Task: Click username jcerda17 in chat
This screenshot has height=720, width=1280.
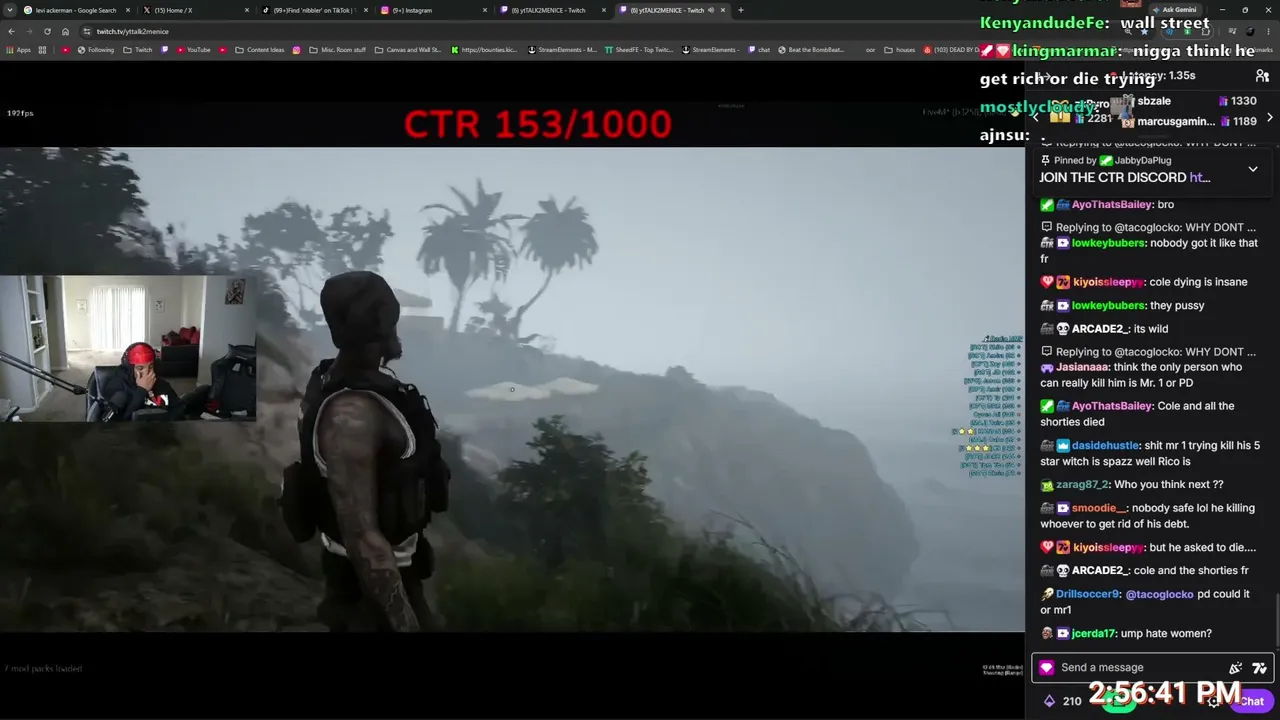Action: 1093,634
